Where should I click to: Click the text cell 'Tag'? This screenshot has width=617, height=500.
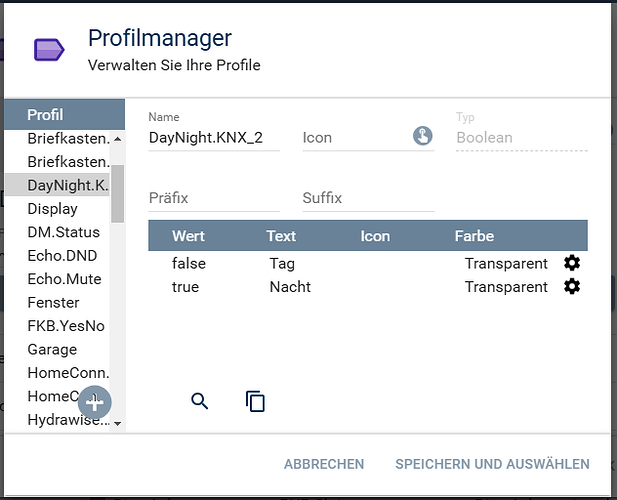click(282, 264)
